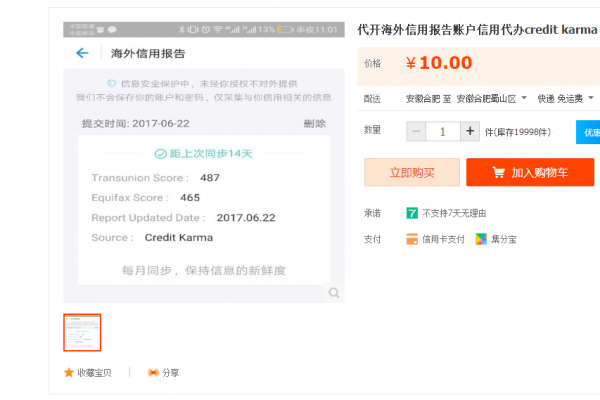The height and width of the screenshot is (400, 600).
Task: Click the 信用卡支付 credit card icon
Action: (x=412, y=239)
